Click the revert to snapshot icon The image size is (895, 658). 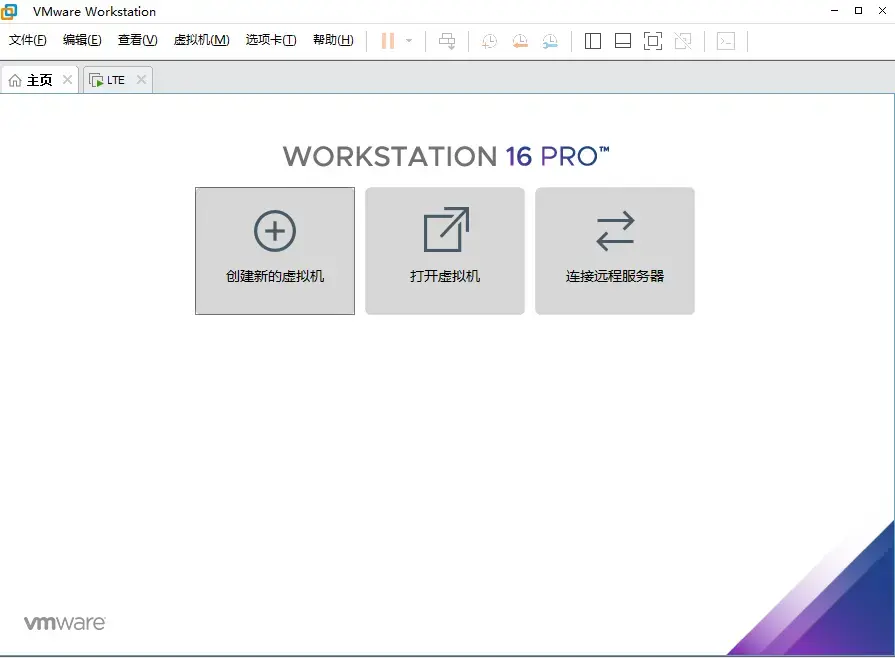[520, 41]
